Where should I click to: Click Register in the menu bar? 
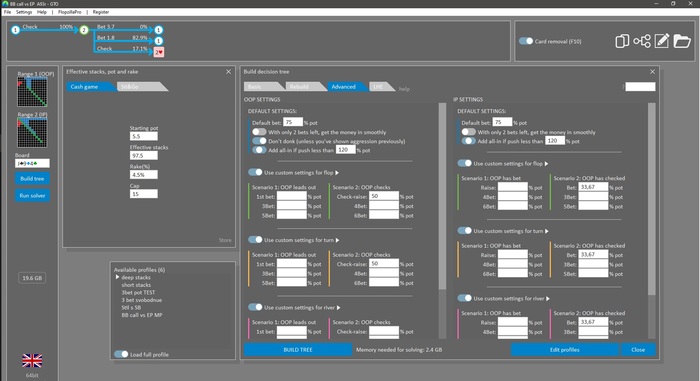[x=101, y=12]
